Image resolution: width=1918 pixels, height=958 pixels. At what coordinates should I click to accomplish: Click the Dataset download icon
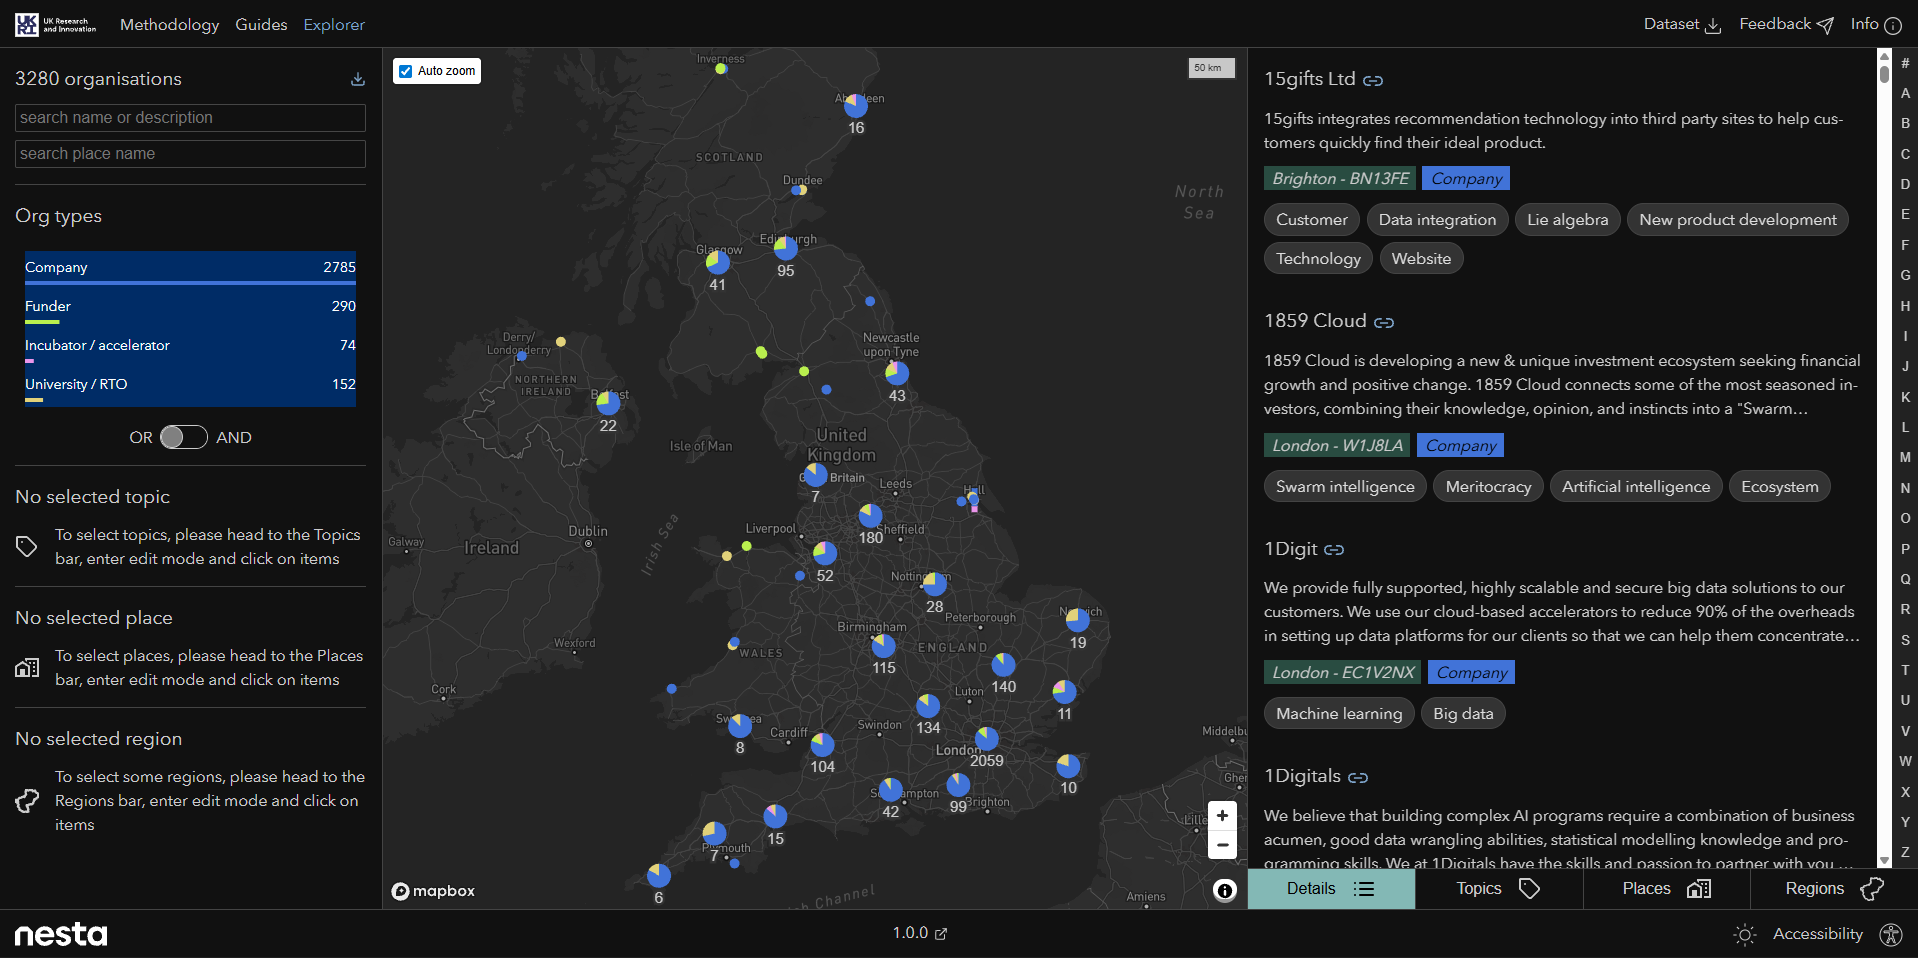pyautogui.click(x=1713, y=25)
